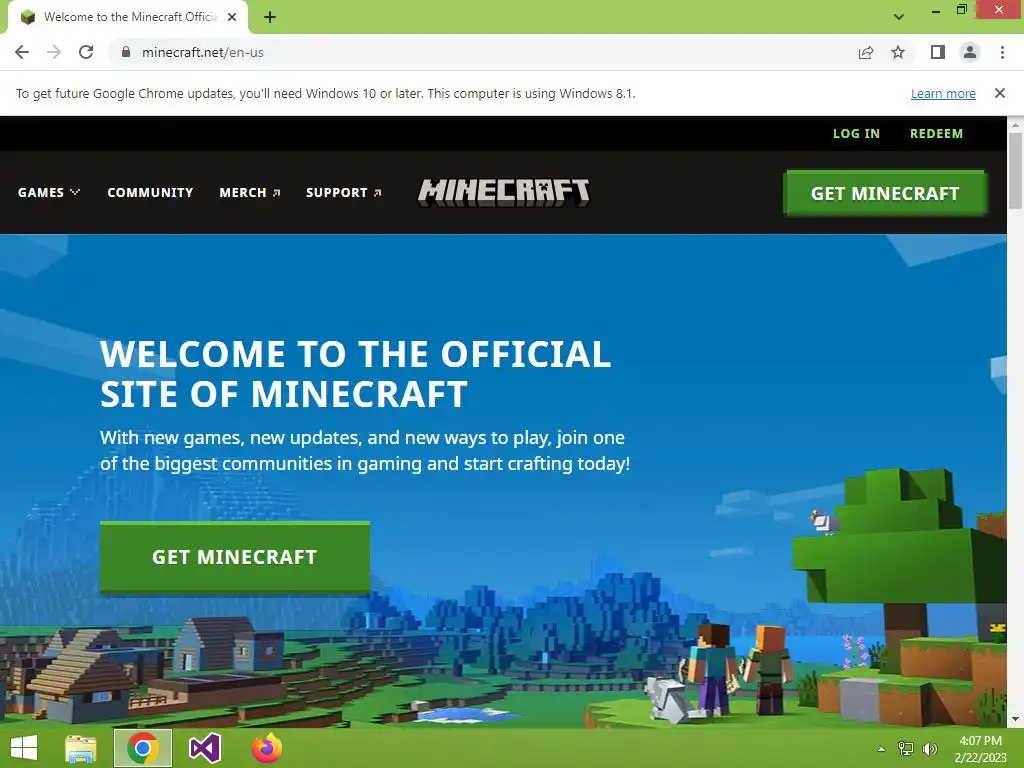The image size is (1024, 768).
Task: Show hidden system tray icons
Action: [x=882, y=749]
